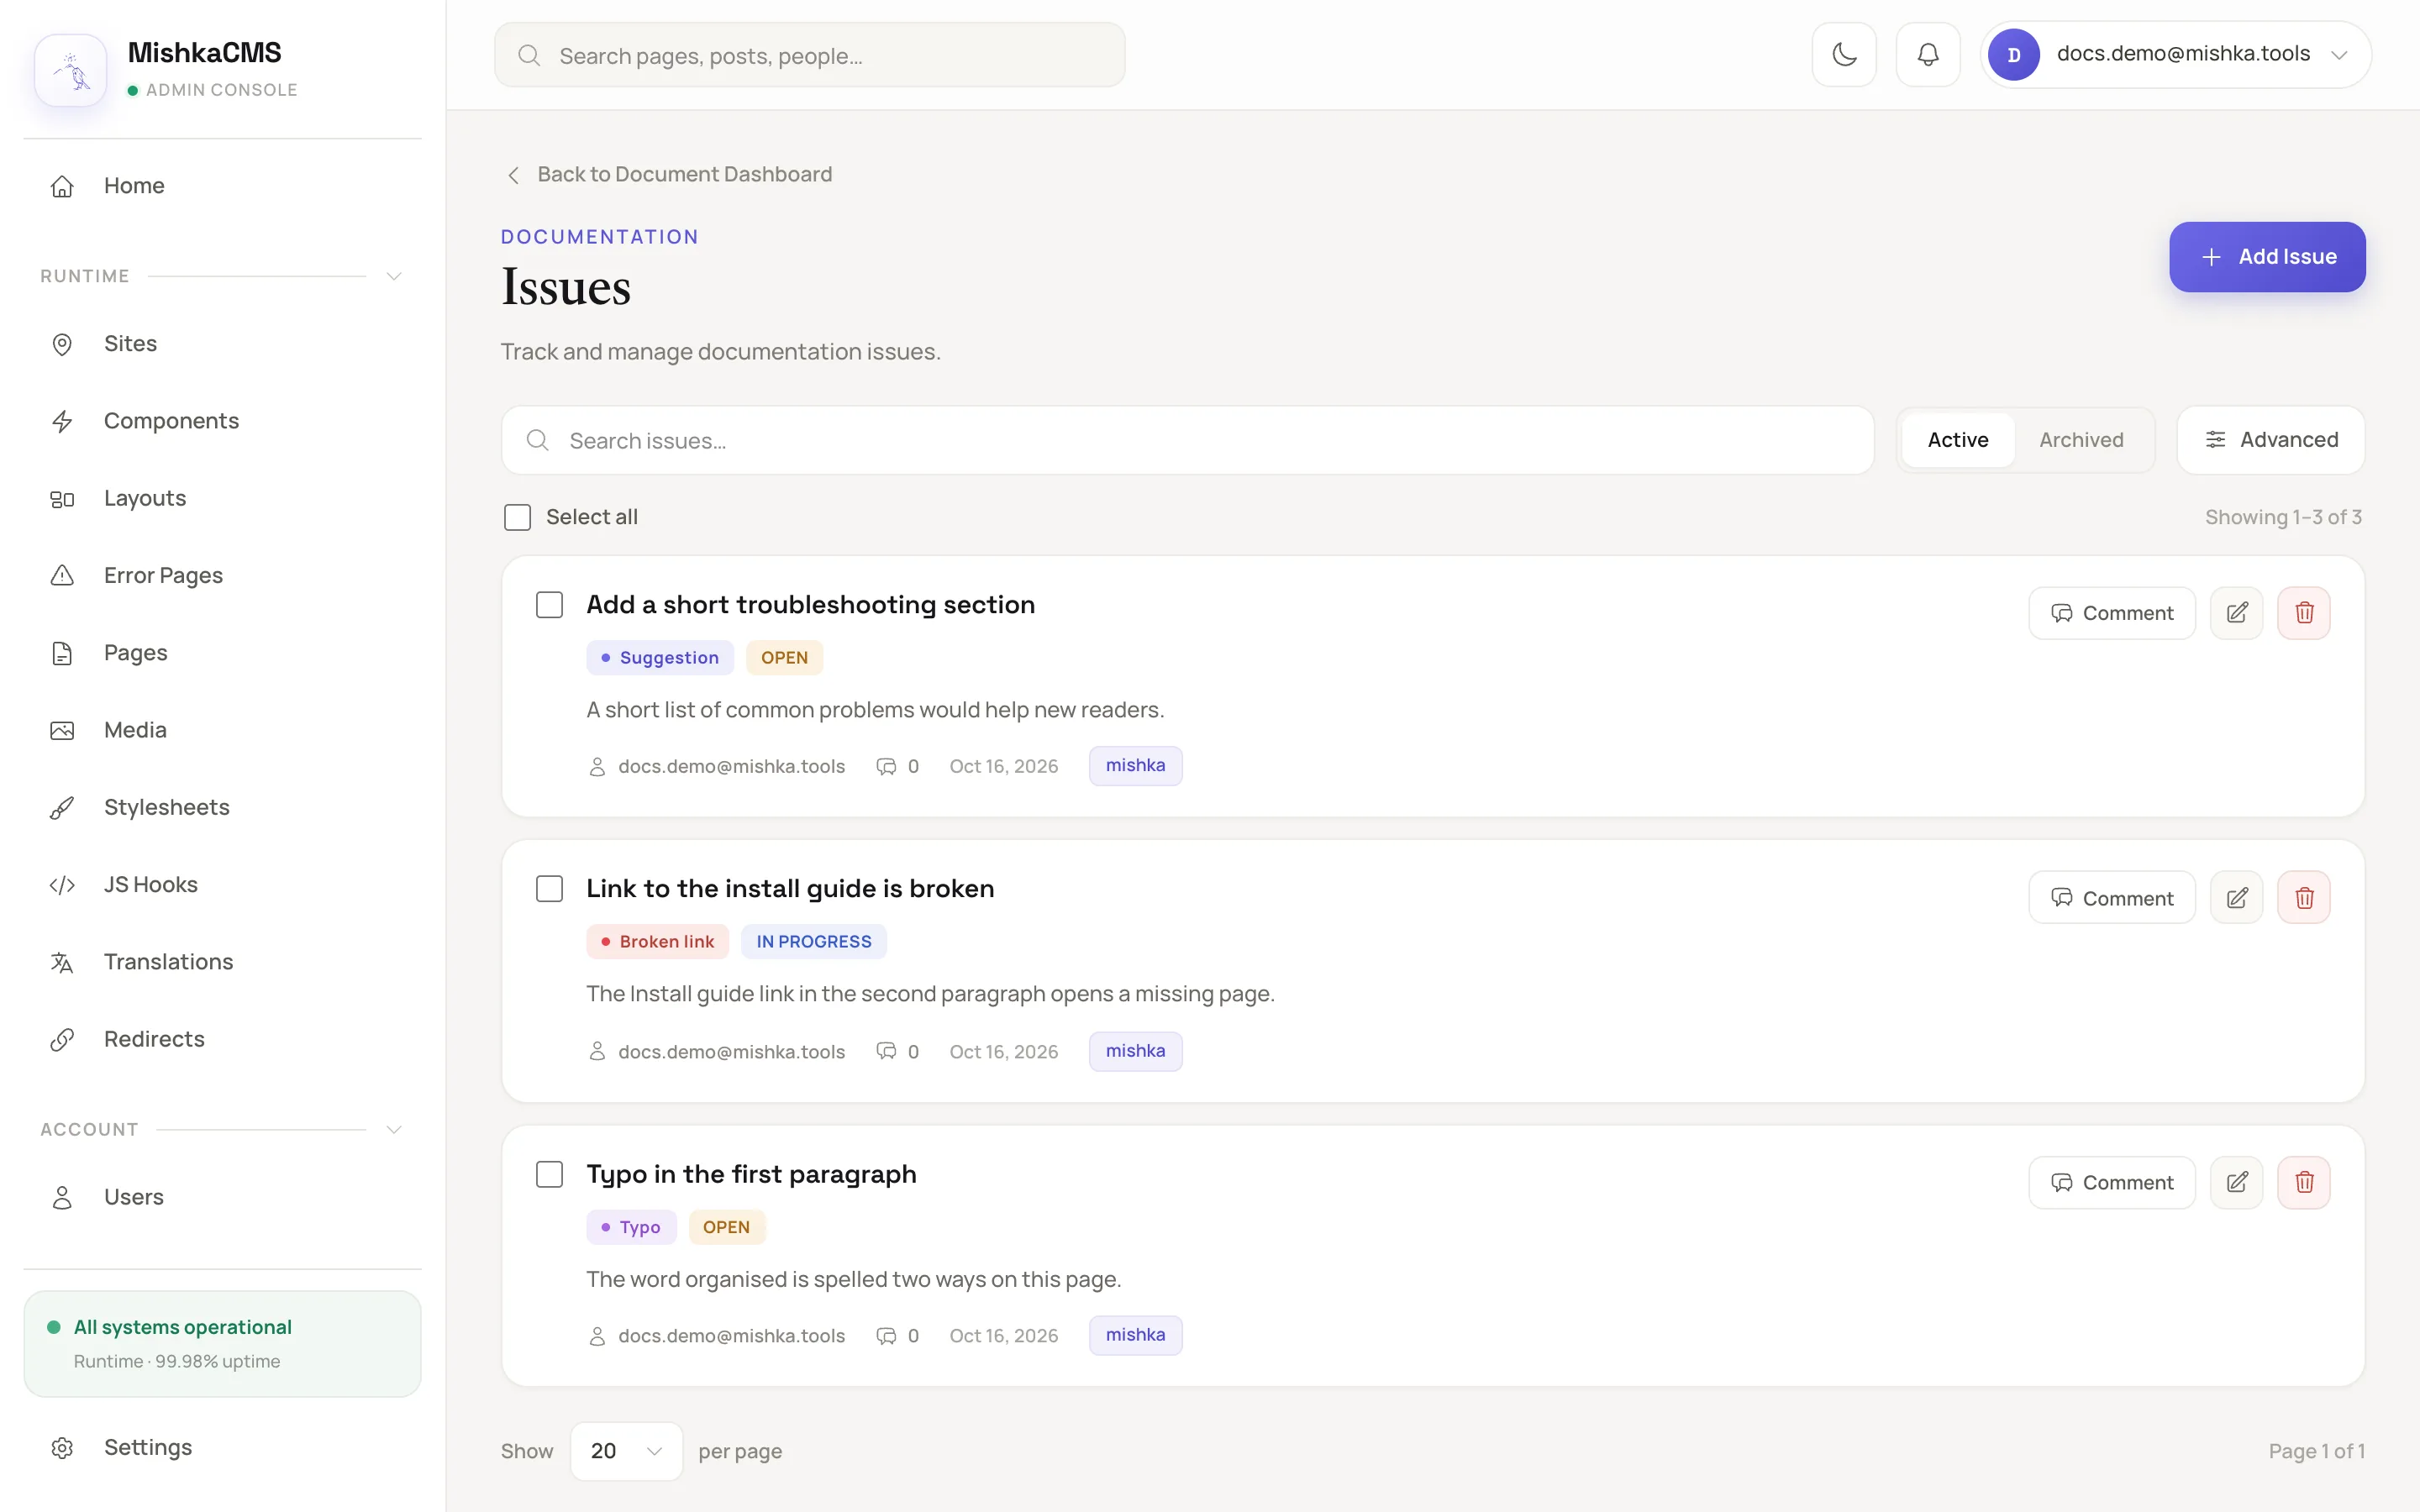This screenshot has width=2420, height=1512.
Task: Comment on the troubleshooting section issue
Action: pos(2111,613)
